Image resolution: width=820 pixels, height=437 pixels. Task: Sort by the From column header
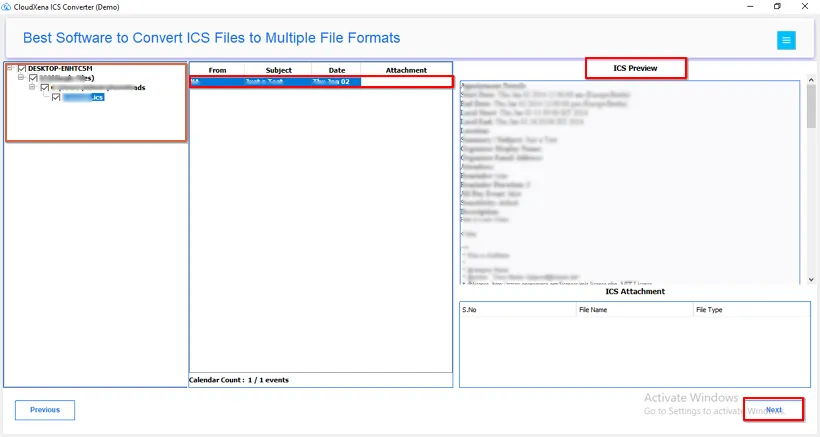217,70
